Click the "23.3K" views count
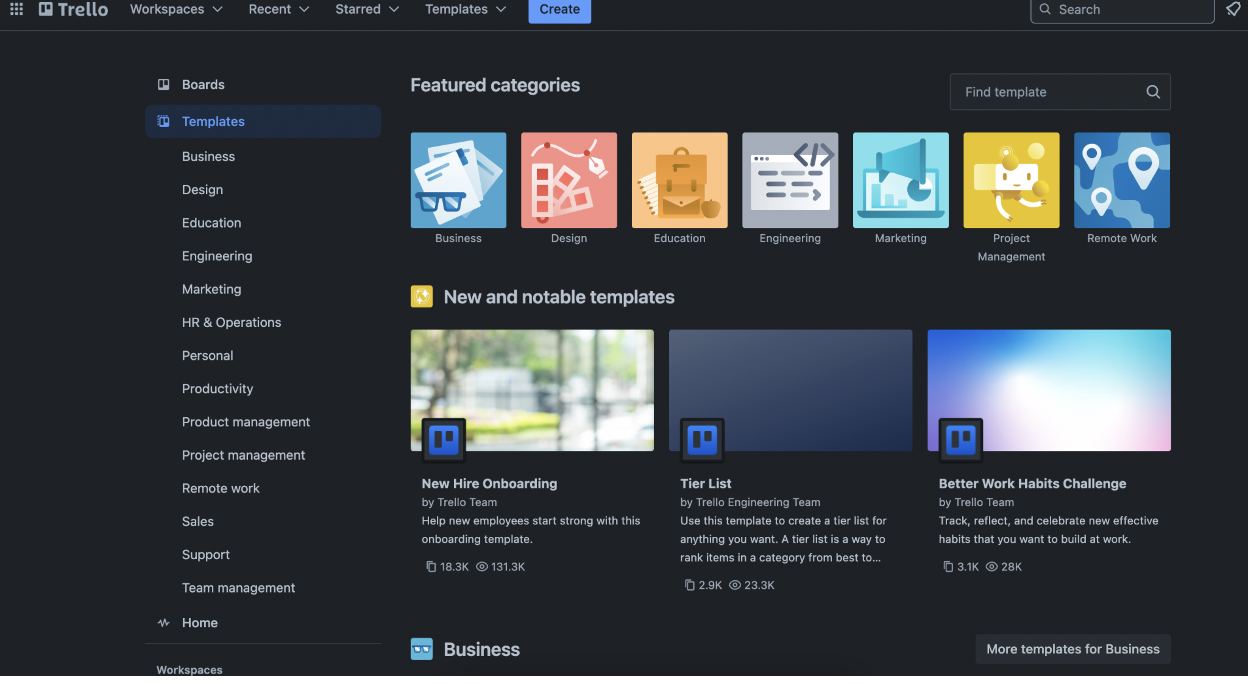This screenshot has width=1248, height=684. [x=760, y=585]
